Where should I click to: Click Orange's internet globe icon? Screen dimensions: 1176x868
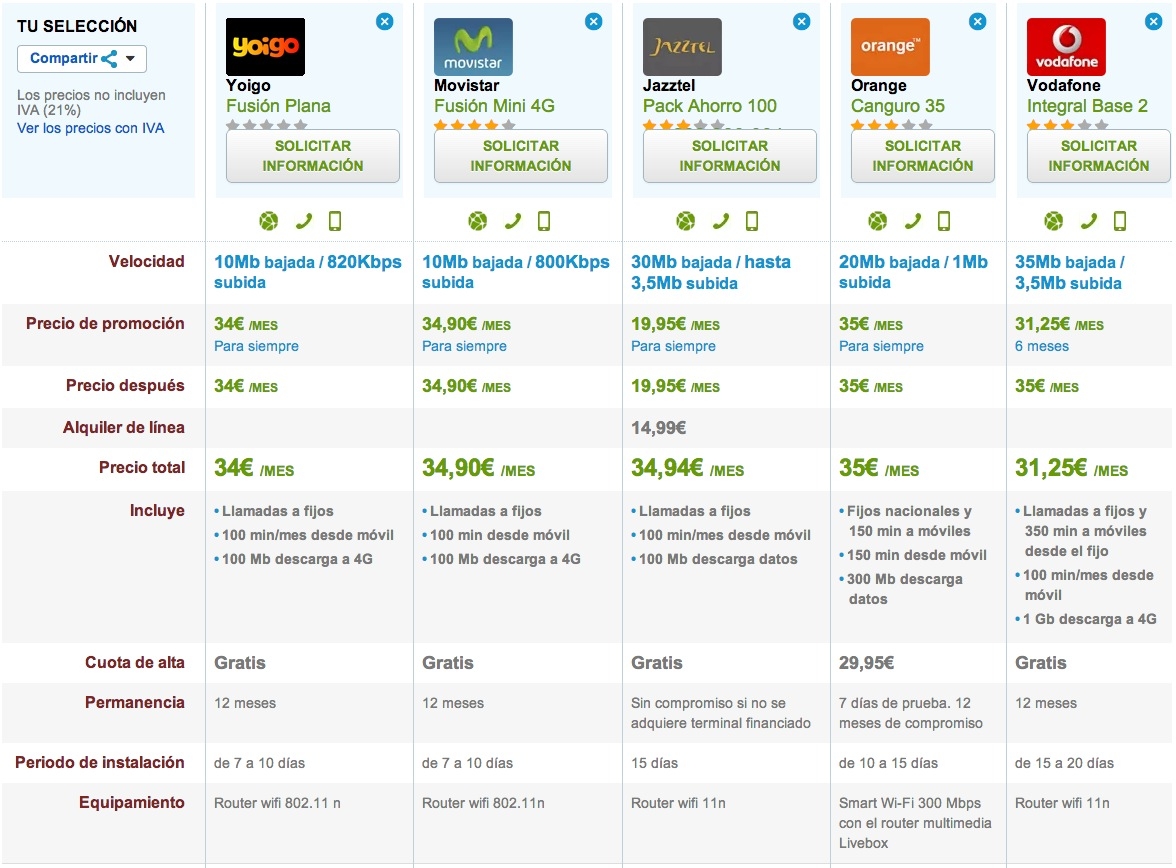[878, 221]
